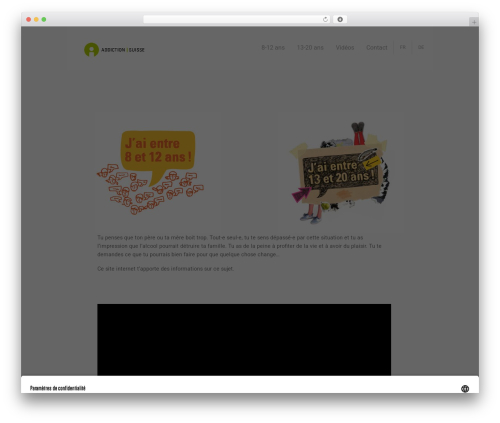Open a new browser tab with plus
500x423 pixels.
click(474, 22)
